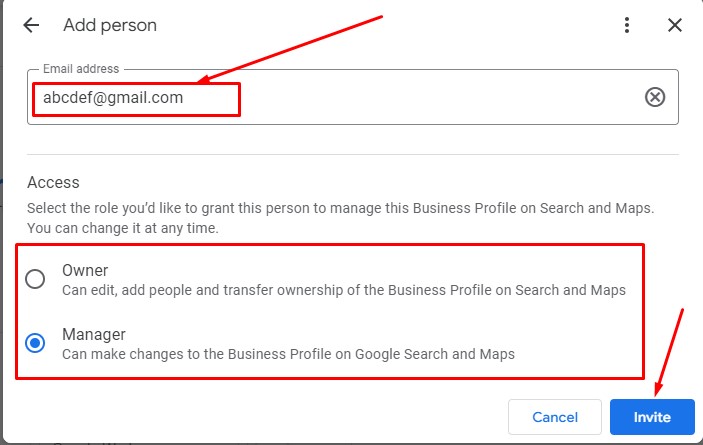Click the Access section heading
703x445 pixels.
pyautogui.click(x=53, y=183)
